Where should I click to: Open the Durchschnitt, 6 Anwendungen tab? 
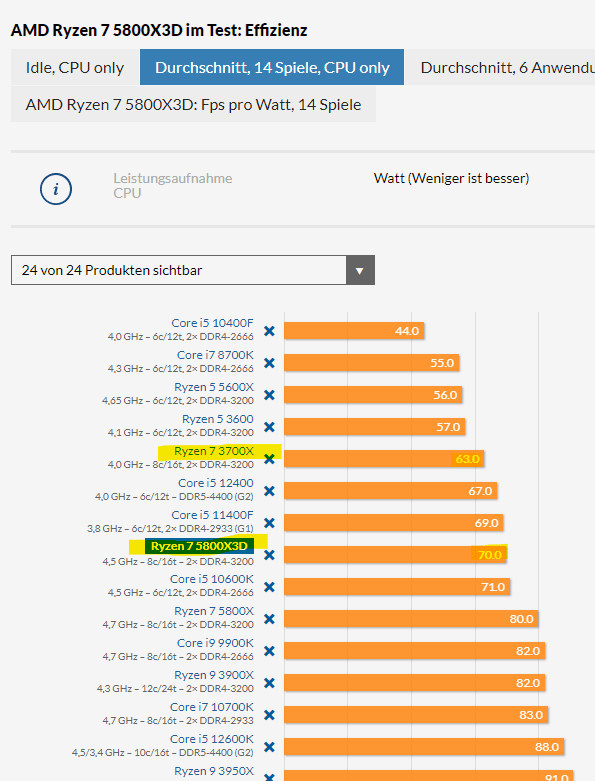pos(500,67)
